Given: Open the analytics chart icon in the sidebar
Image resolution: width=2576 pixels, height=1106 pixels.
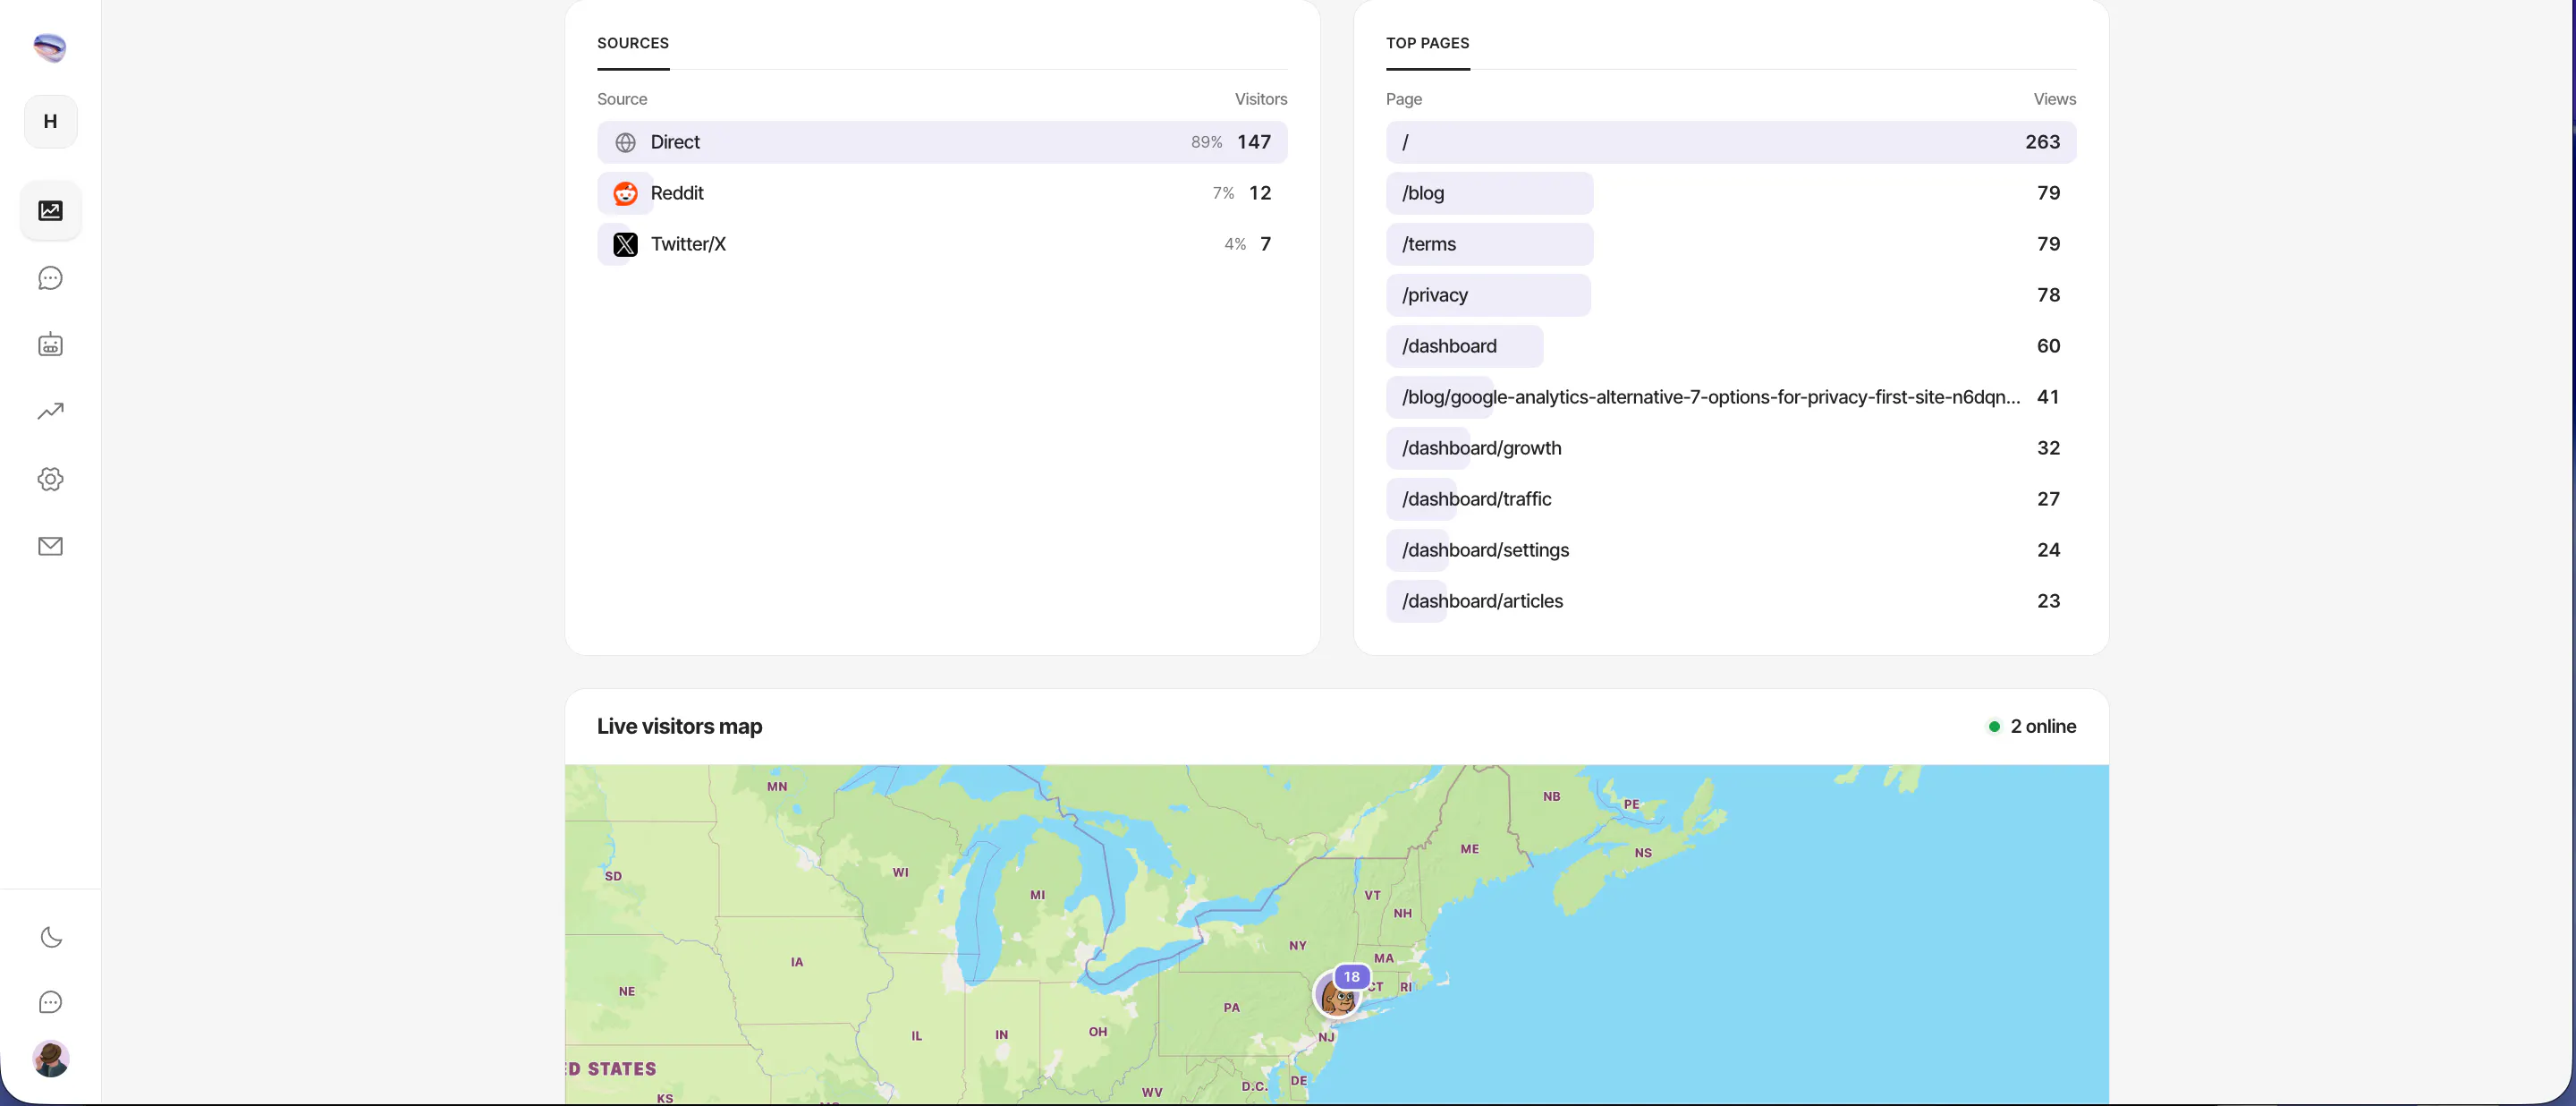Looking at the screenshot, I should 50,210.
